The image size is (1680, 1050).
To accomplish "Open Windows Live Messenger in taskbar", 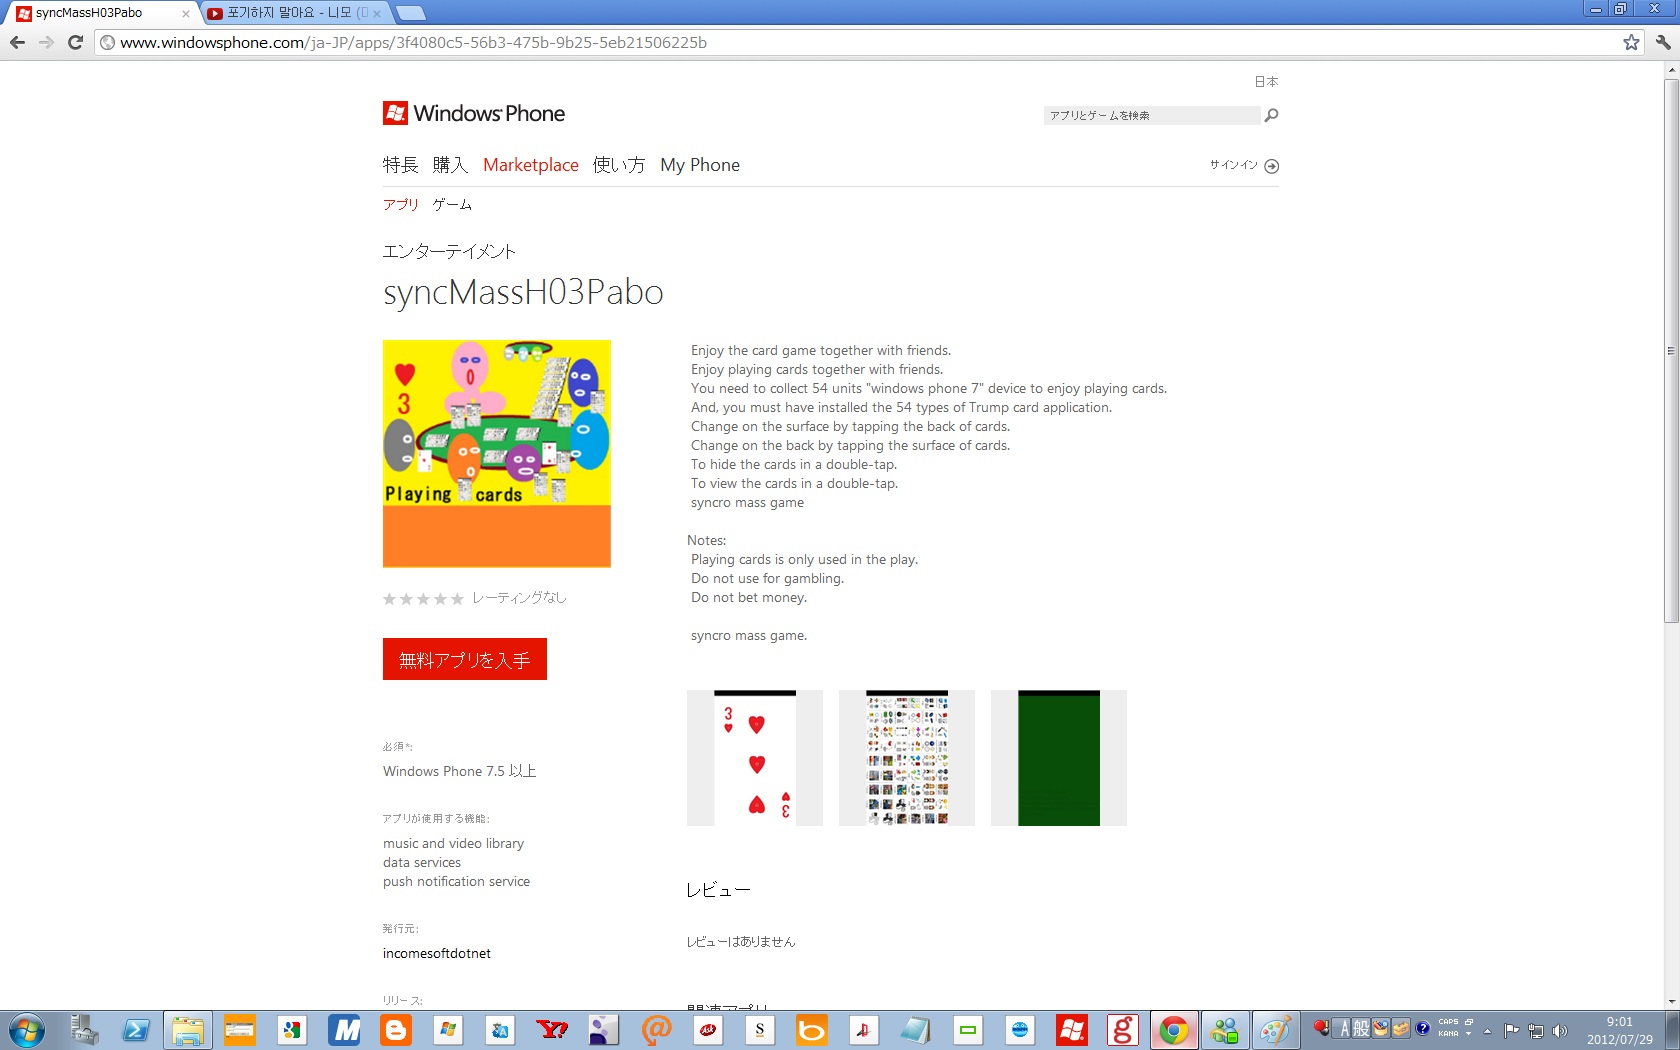I will click(x=1225, y=1030).
